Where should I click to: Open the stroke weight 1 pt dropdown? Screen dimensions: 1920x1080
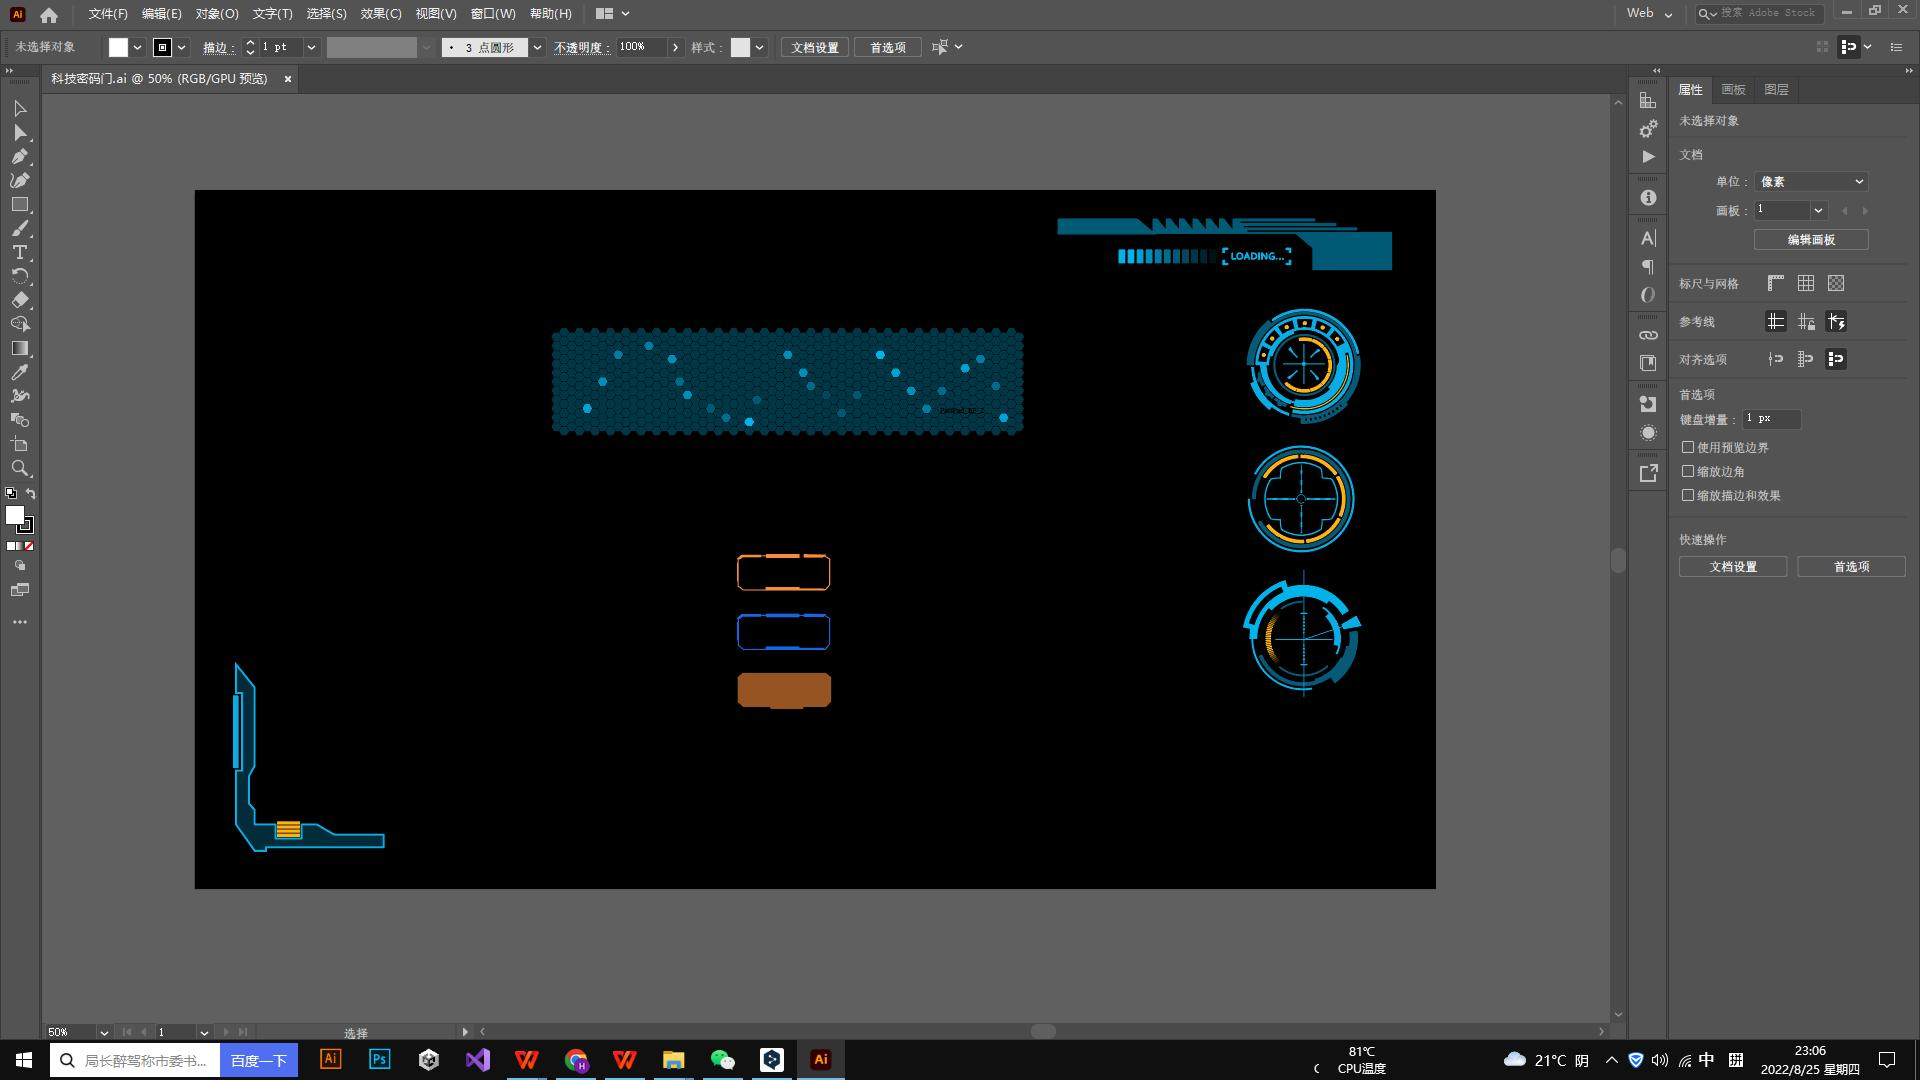(311, 47)
